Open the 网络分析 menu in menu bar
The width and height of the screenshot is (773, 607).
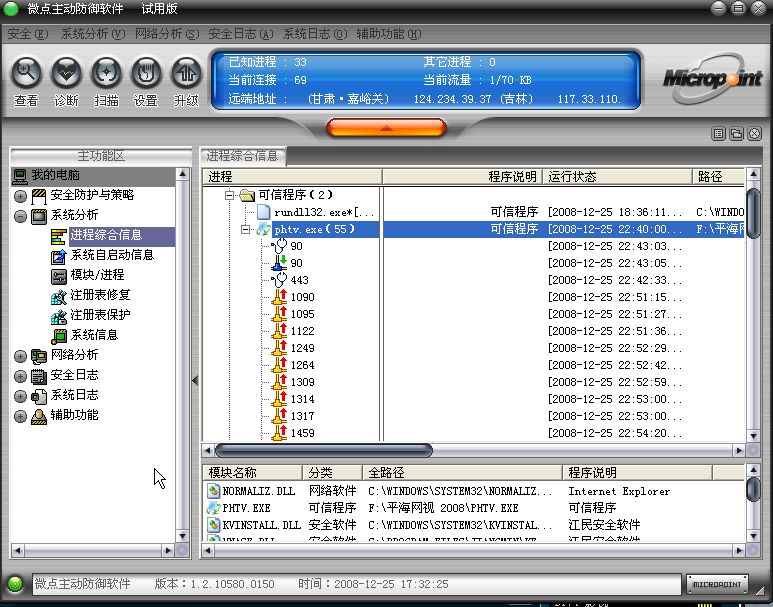166,34
